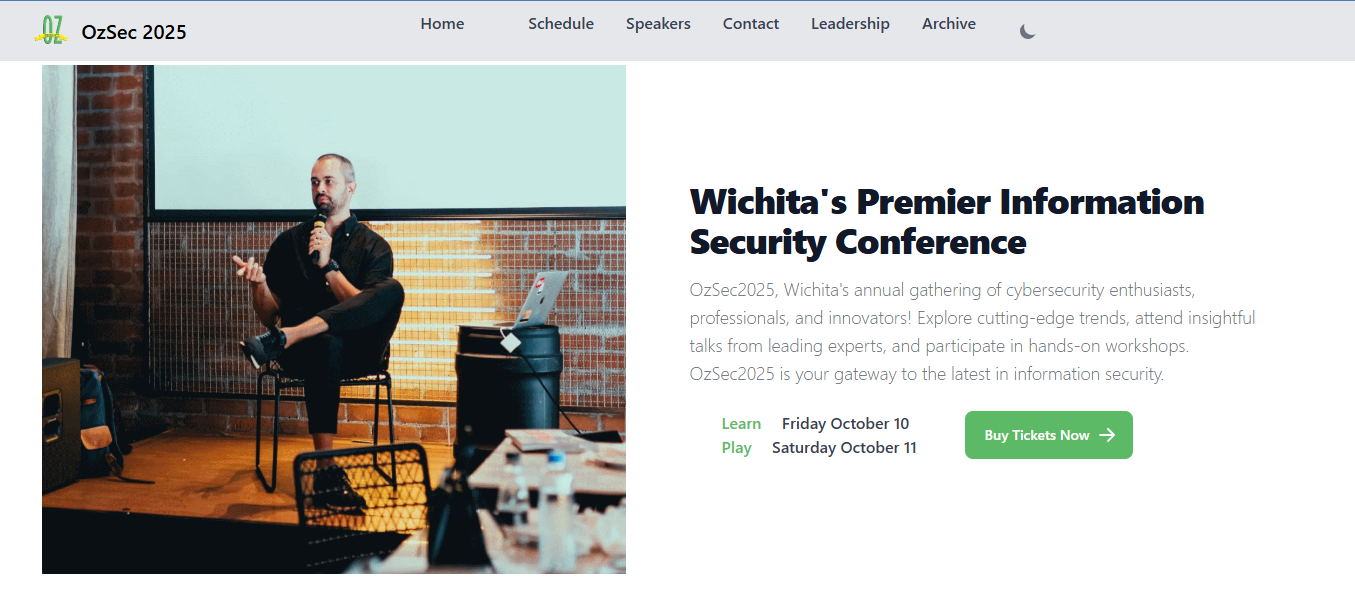Screen dimensions: 1355x595
Task: Toggle dark mode with the moon icon
Action: click(1027, 31)
